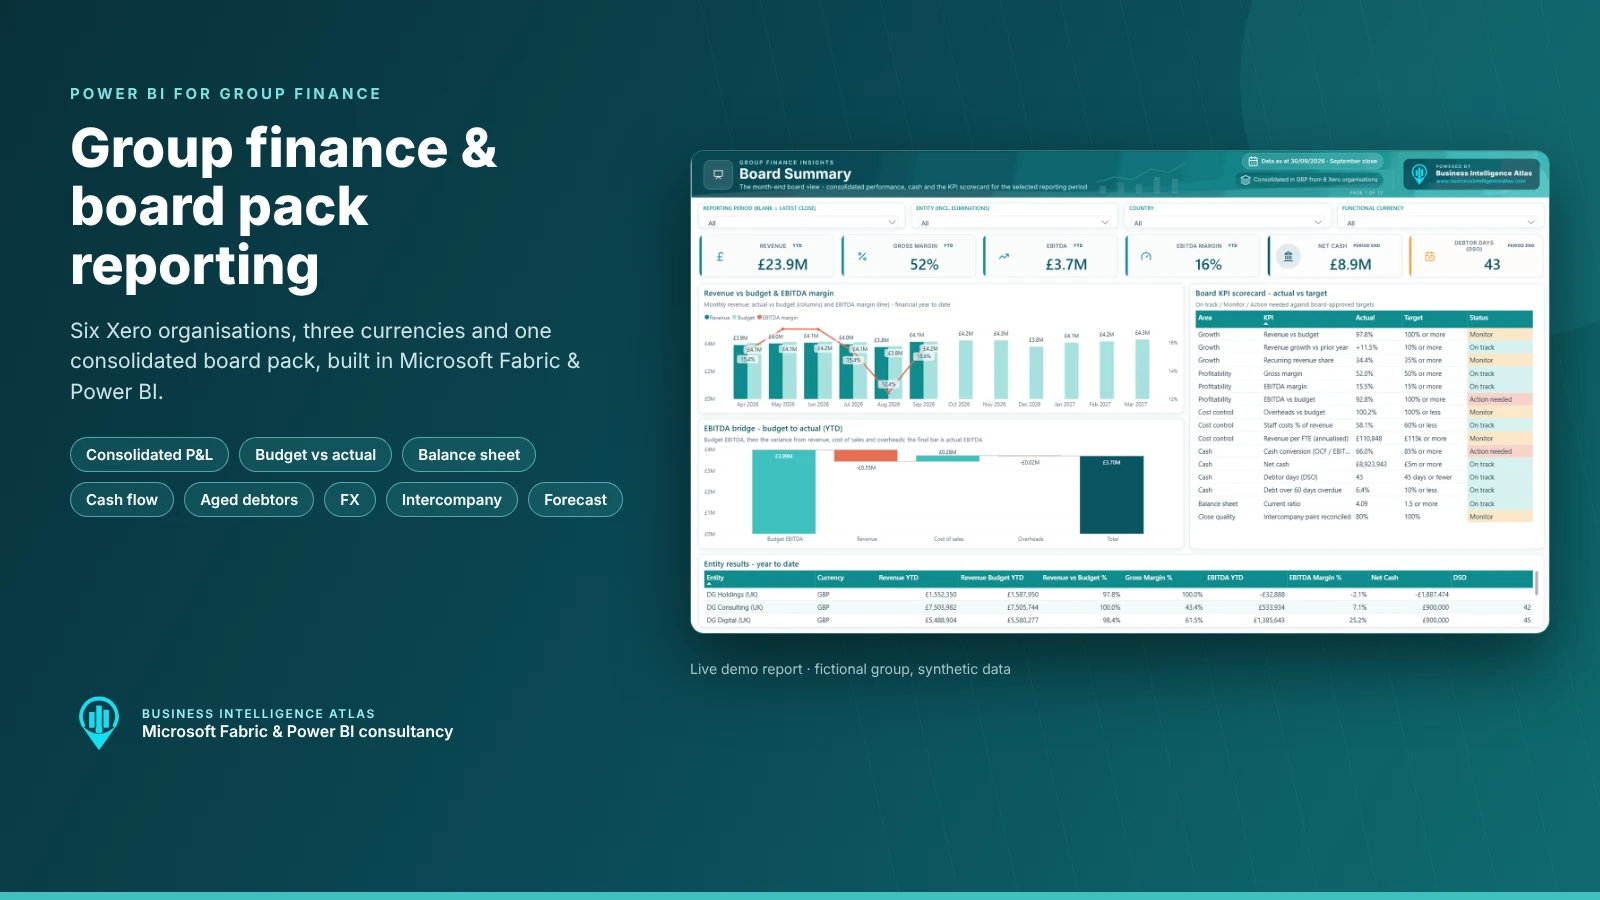
Task: Click Action needed status for EBITDA vs budget
Action: [1499, 400]
